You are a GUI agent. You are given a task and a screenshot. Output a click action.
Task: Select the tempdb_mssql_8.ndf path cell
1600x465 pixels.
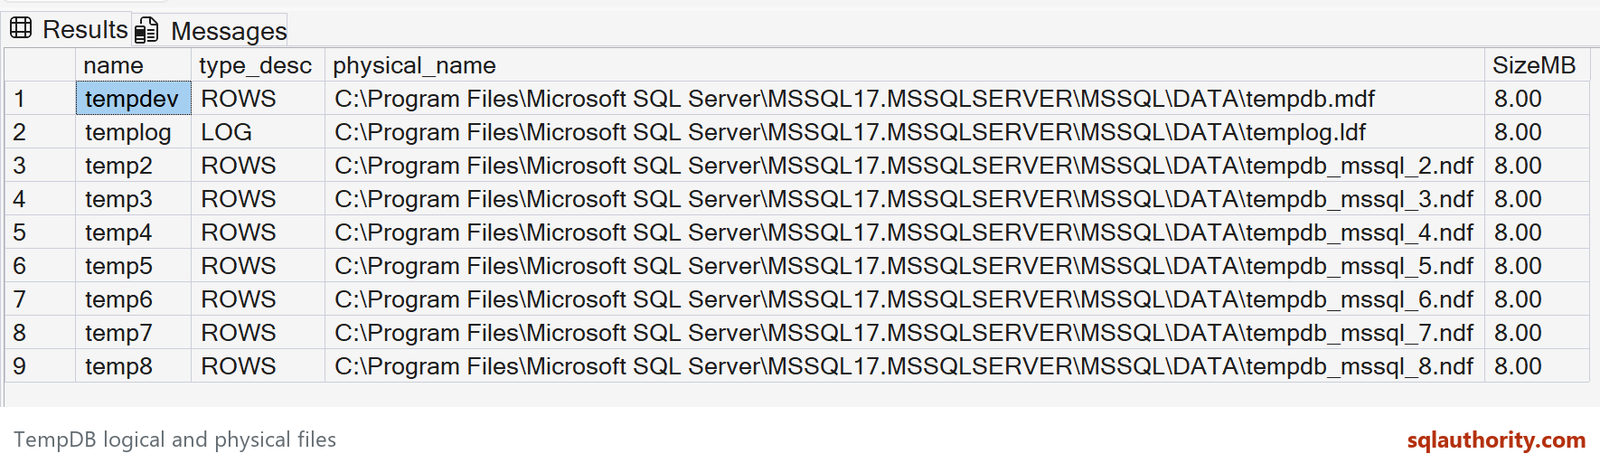[x=904, y=366]
